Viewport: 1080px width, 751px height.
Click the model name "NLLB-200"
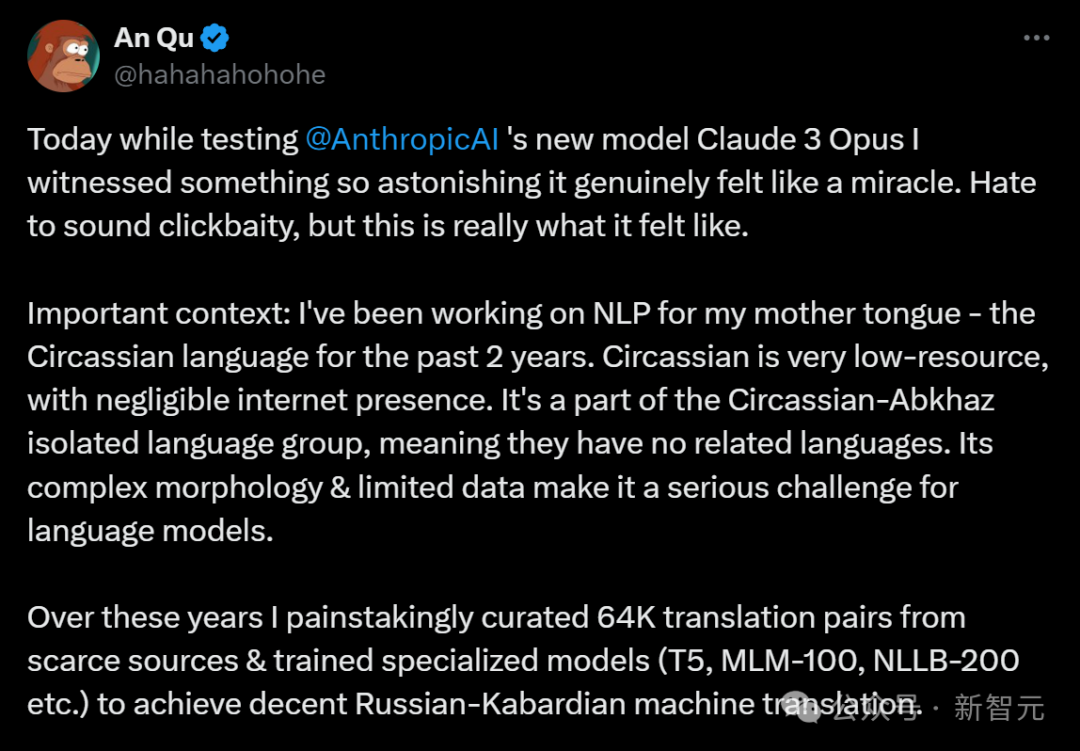[946, 661]
